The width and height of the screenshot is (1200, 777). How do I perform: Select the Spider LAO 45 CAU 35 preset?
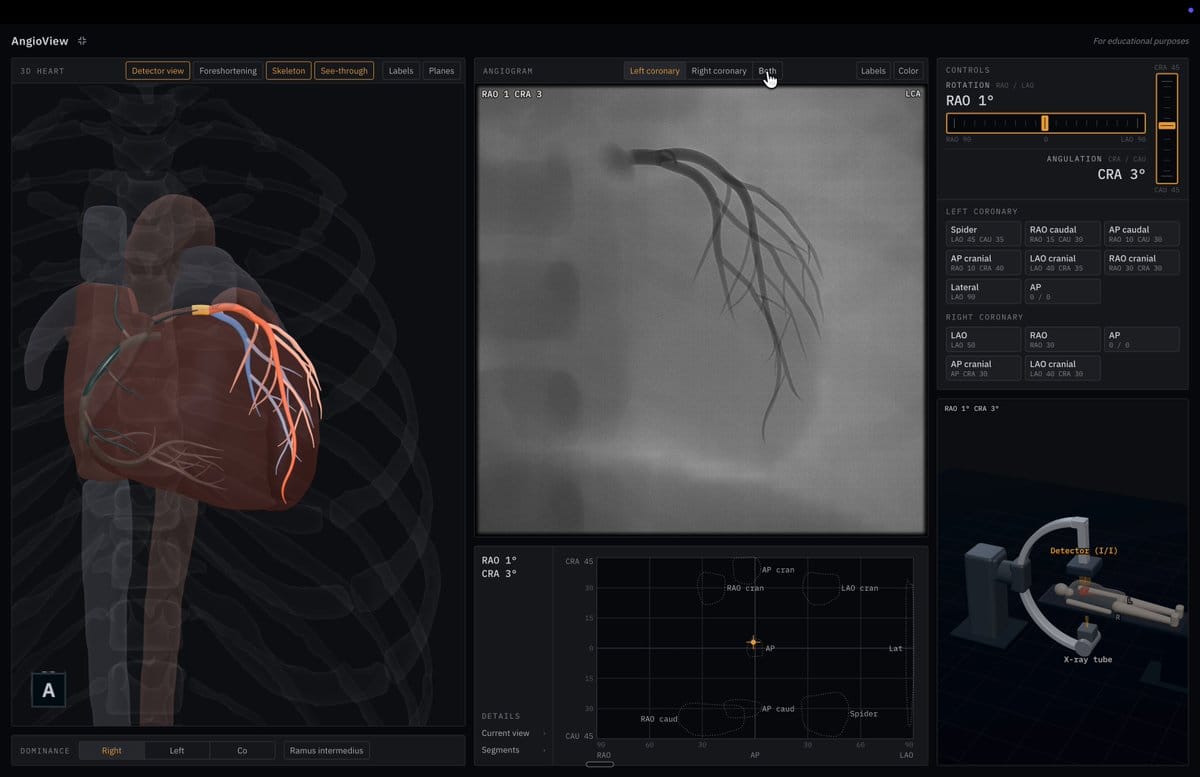click(983, 234)
